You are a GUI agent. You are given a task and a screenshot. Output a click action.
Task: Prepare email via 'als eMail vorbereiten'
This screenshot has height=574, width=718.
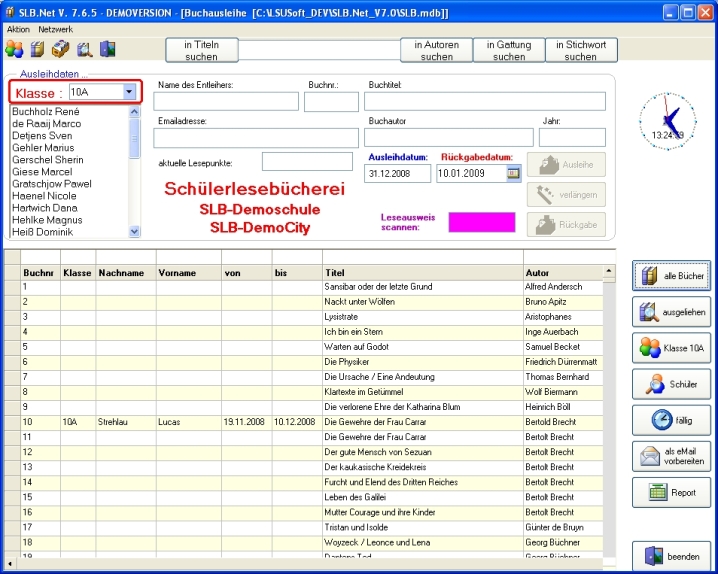tap(671, 456)
